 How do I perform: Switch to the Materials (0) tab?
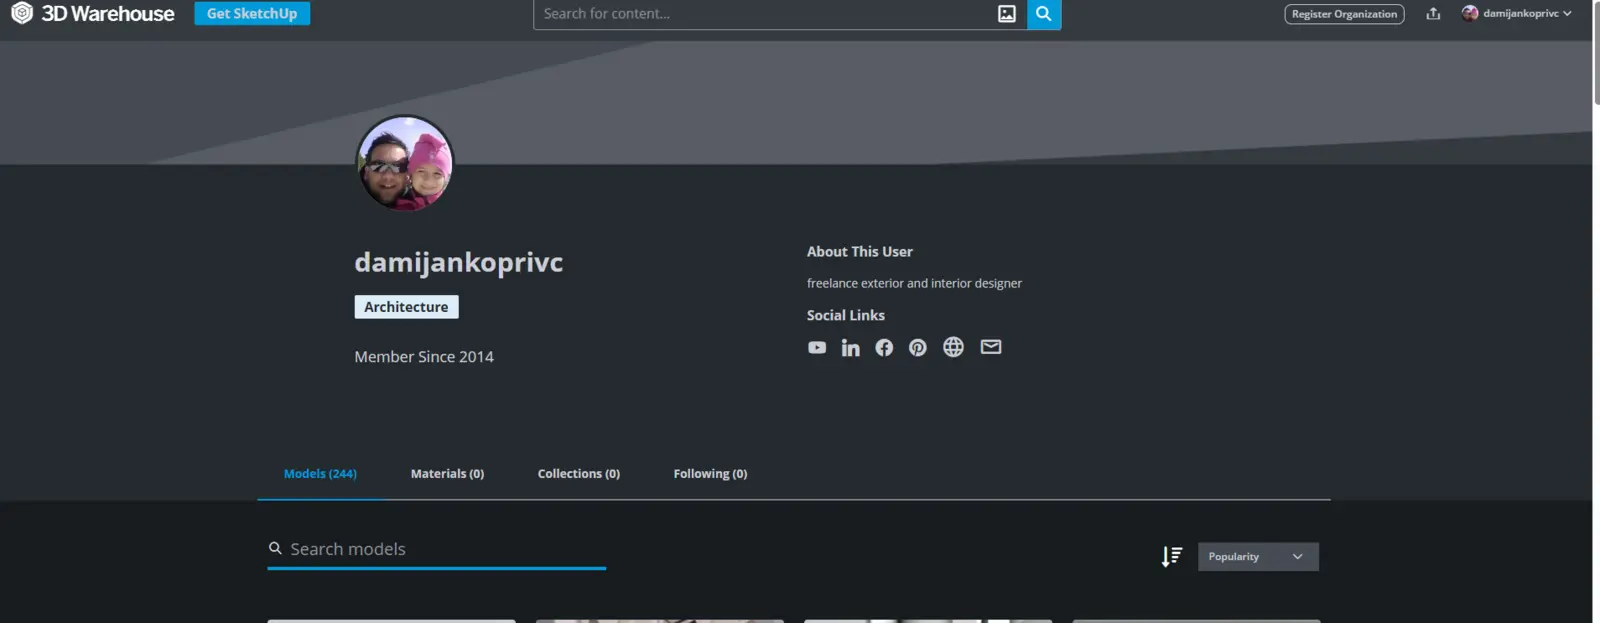pos(447,474)
